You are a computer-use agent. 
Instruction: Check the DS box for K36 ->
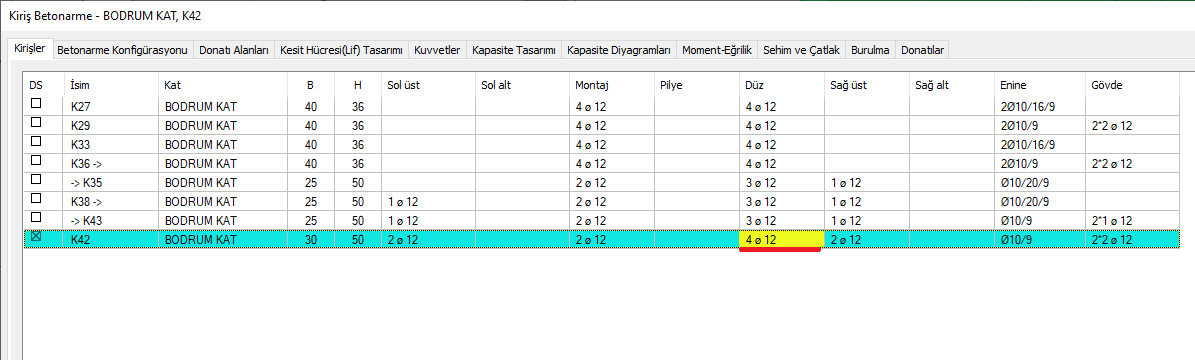[x=35, y=161]
